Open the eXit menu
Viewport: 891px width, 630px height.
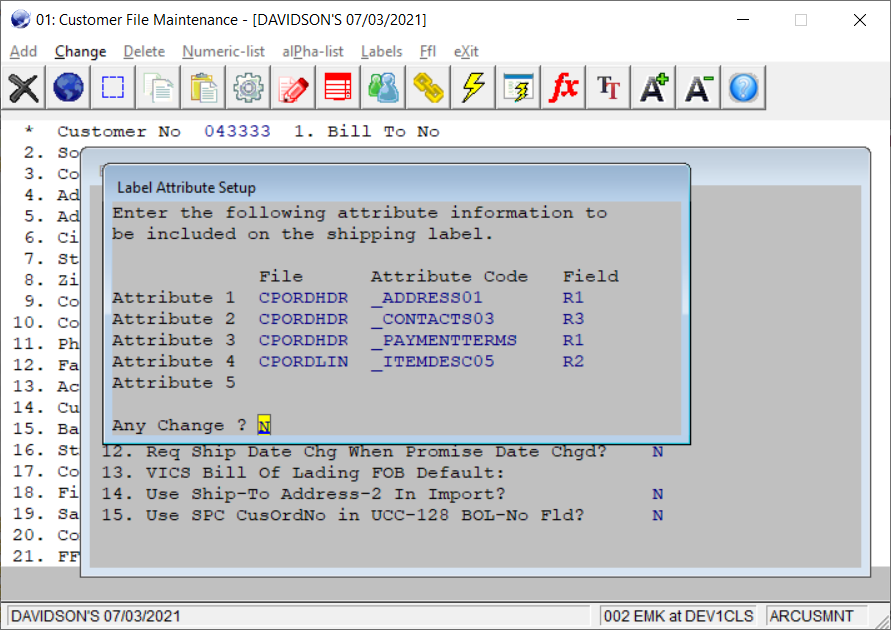tap(466, 52)
